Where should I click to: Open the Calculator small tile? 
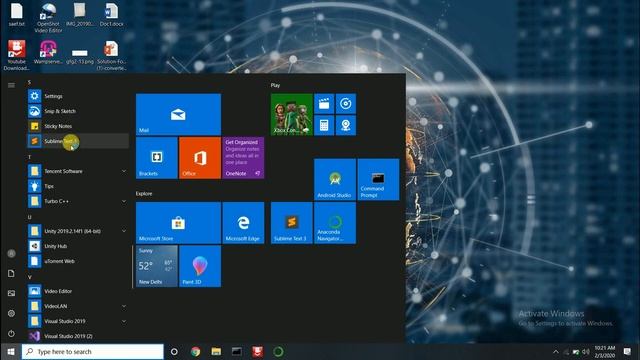[x=324, y=125]
